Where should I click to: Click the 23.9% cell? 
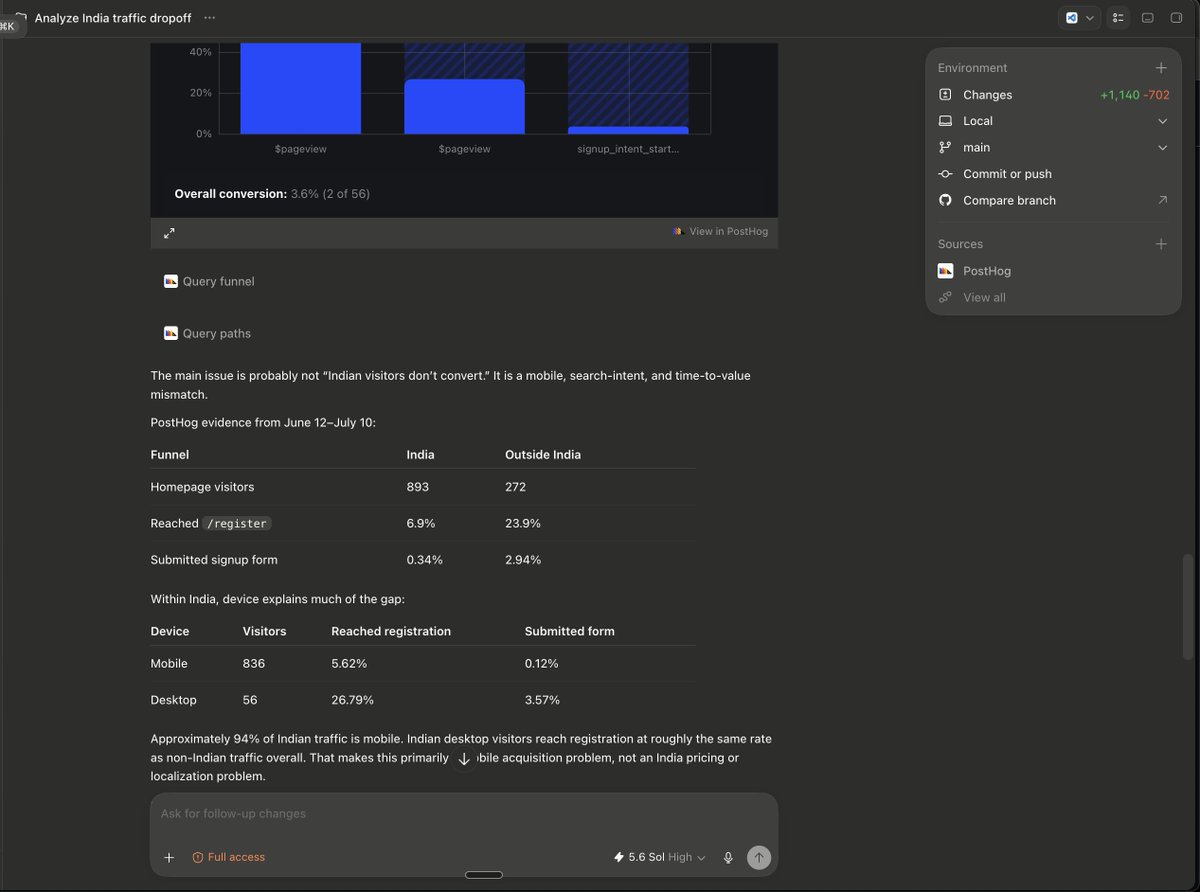click(x=523, y=523)
